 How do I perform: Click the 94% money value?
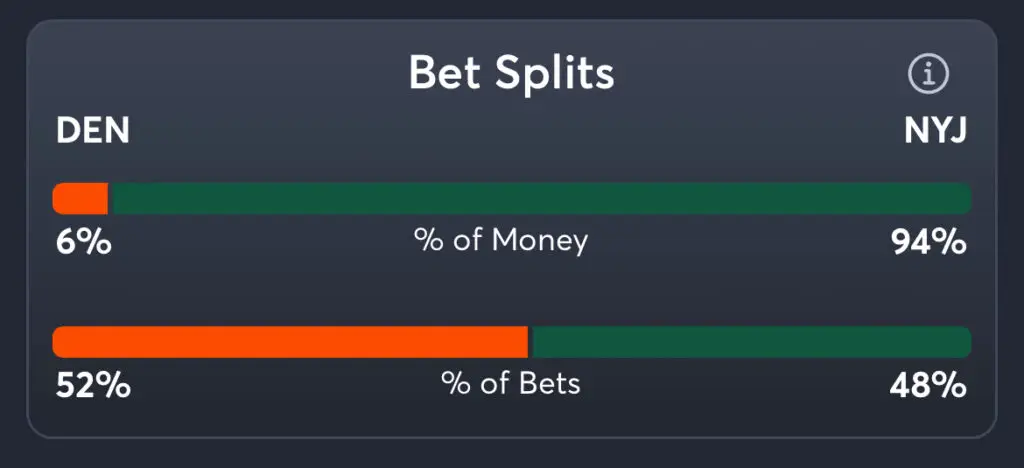click(929, 241)
